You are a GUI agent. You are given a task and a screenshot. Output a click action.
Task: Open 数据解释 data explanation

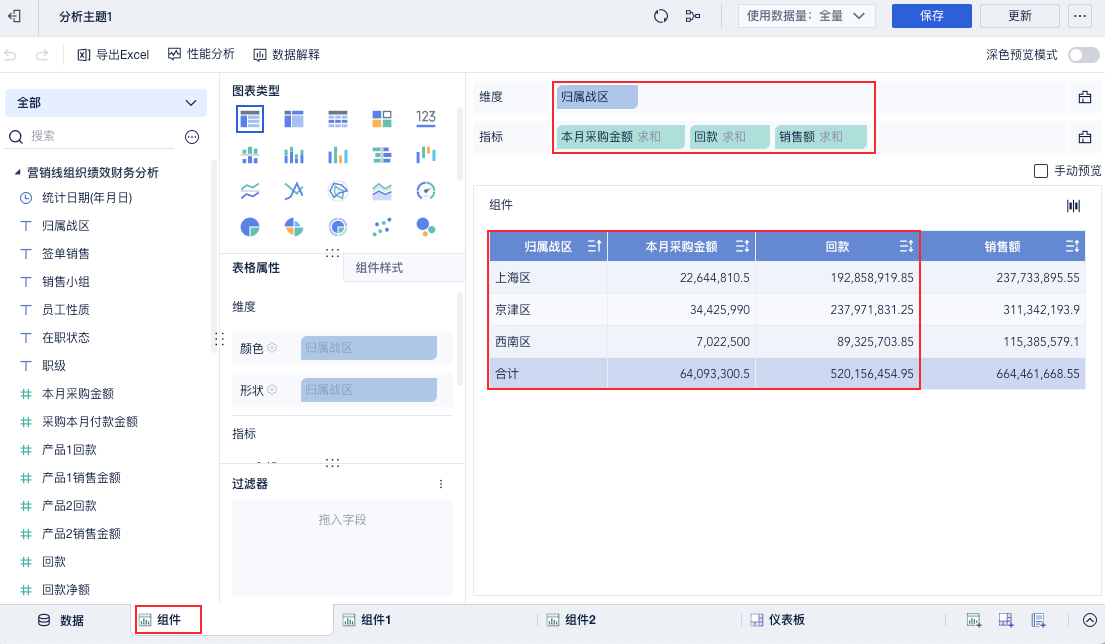pos(287,55)
